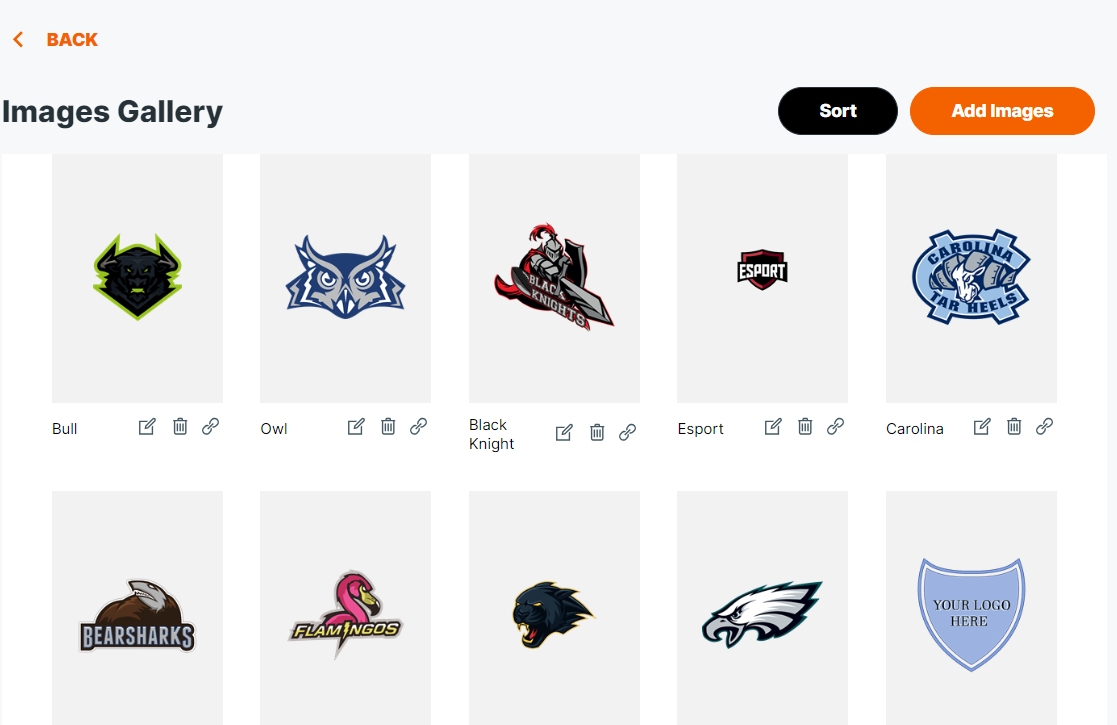Click the Sort button

[838, 111]
